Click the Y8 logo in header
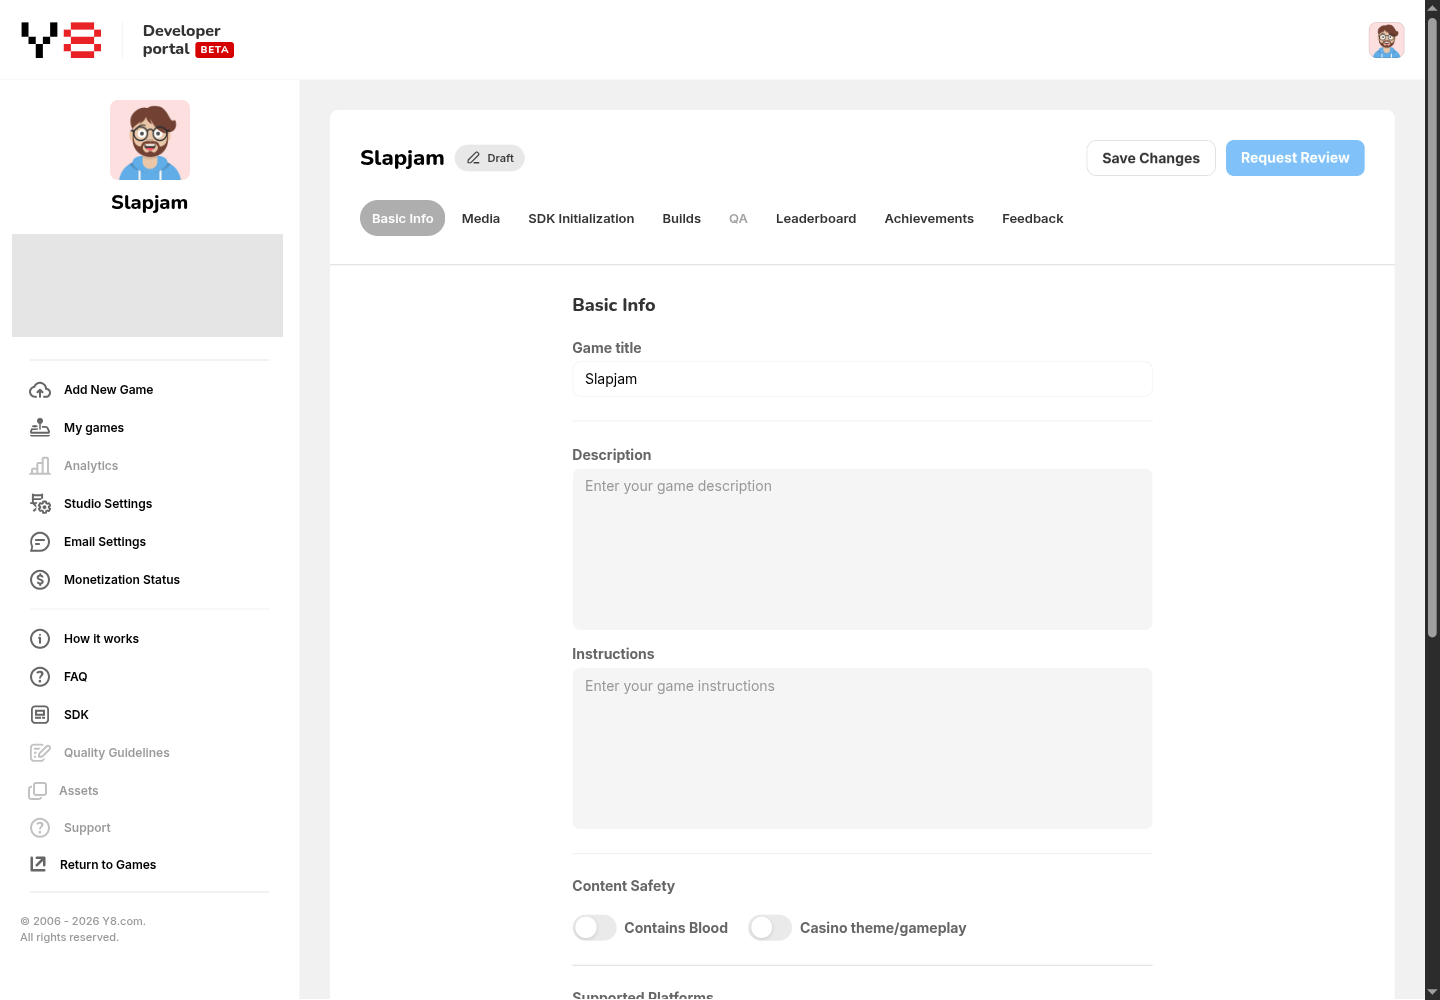 click(x=61, y=40)
